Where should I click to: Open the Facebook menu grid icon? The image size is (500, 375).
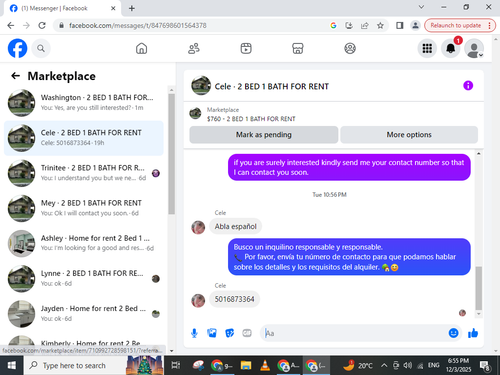point(427,49)
